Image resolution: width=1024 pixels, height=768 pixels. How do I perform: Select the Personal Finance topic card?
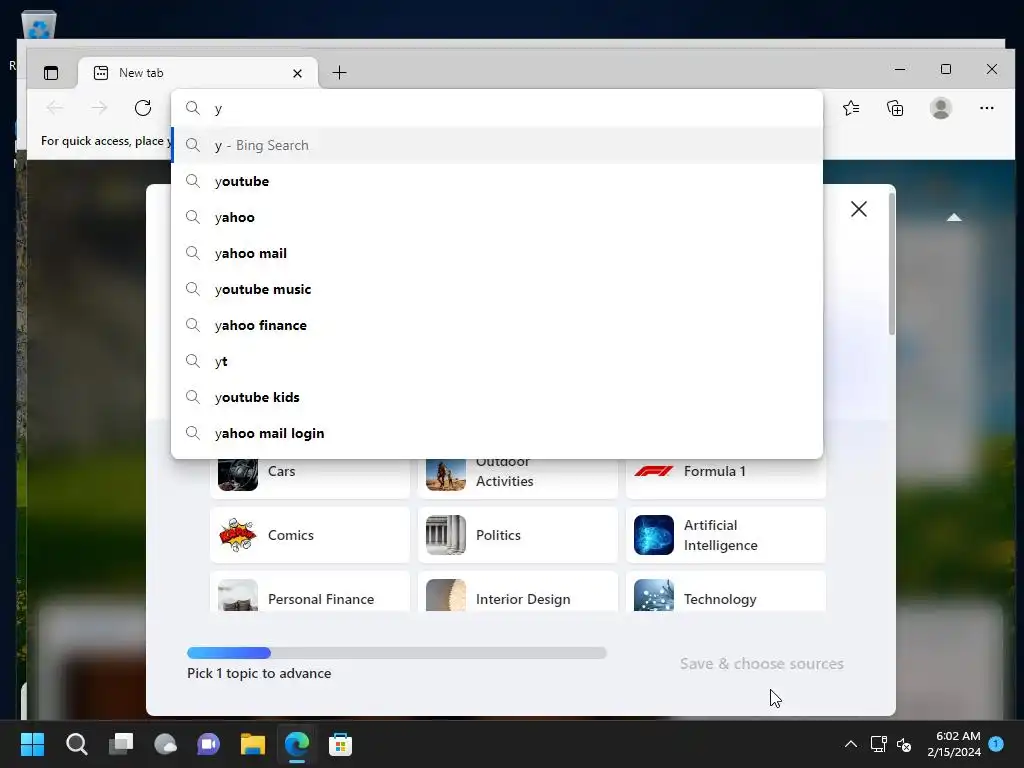click(310, 592)
